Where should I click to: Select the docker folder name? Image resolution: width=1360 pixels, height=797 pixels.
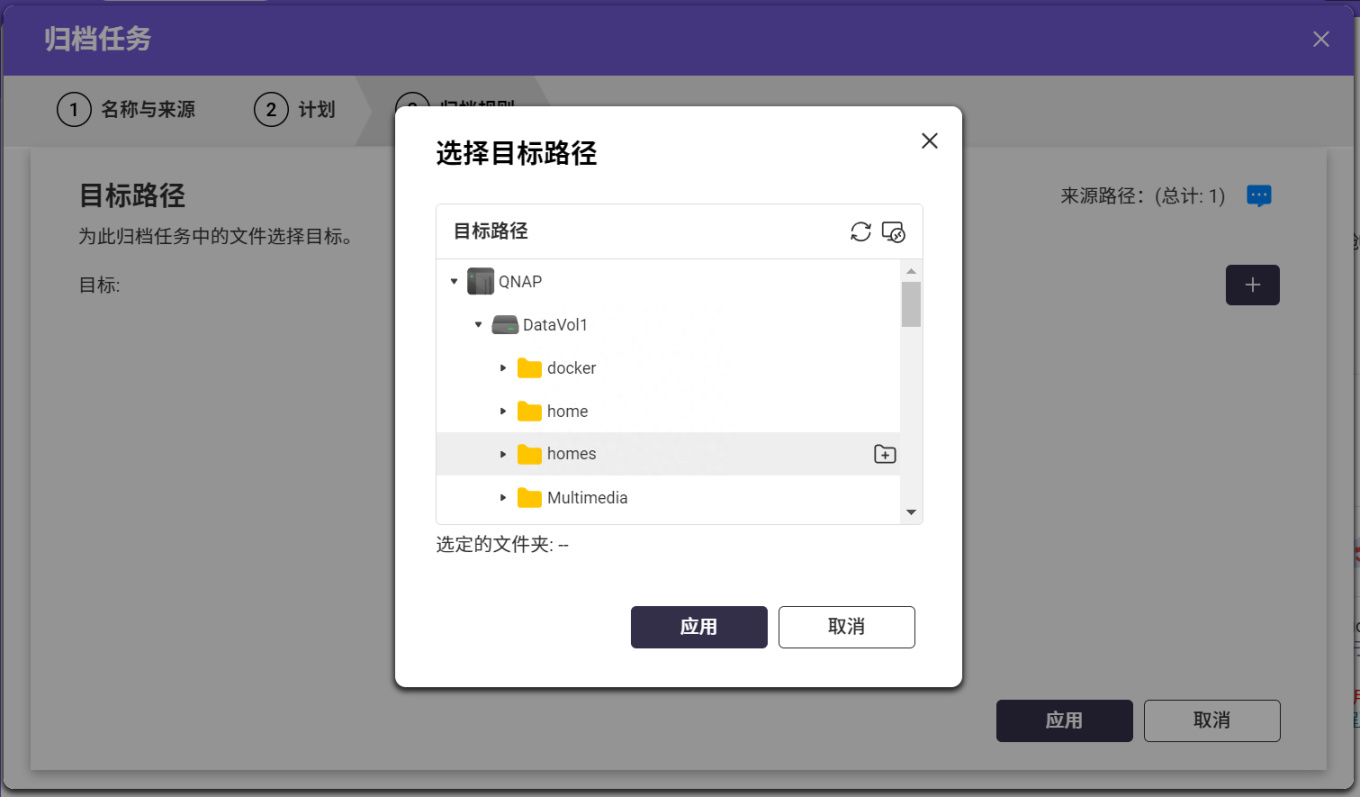pyautogui.click(x=571, y=368)
